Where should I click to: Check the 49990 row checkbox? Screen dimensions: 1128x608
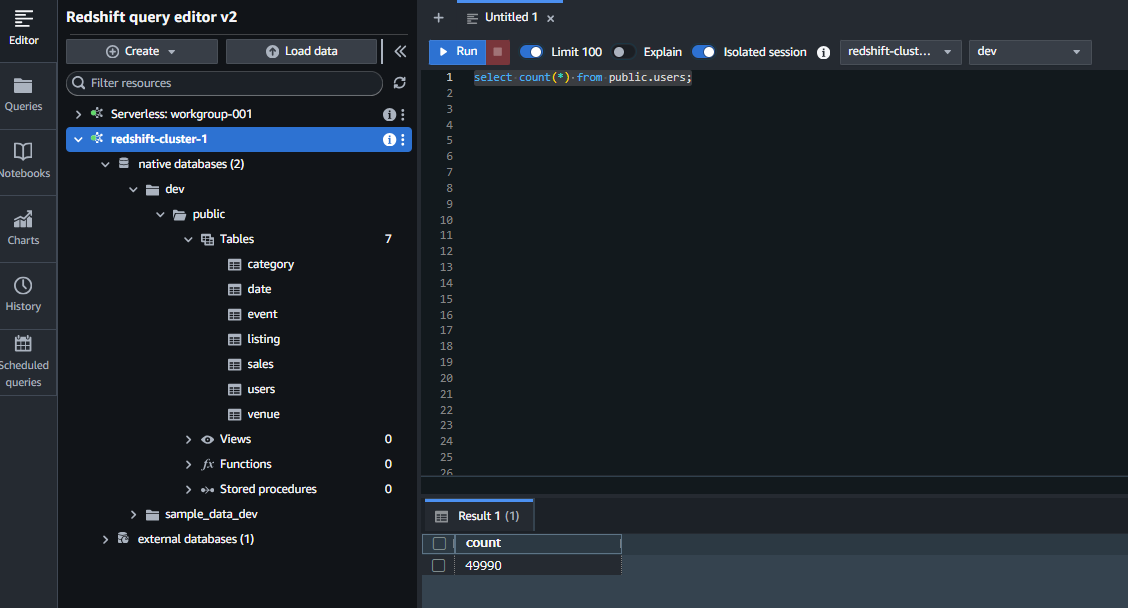click(x=439, y=566)
